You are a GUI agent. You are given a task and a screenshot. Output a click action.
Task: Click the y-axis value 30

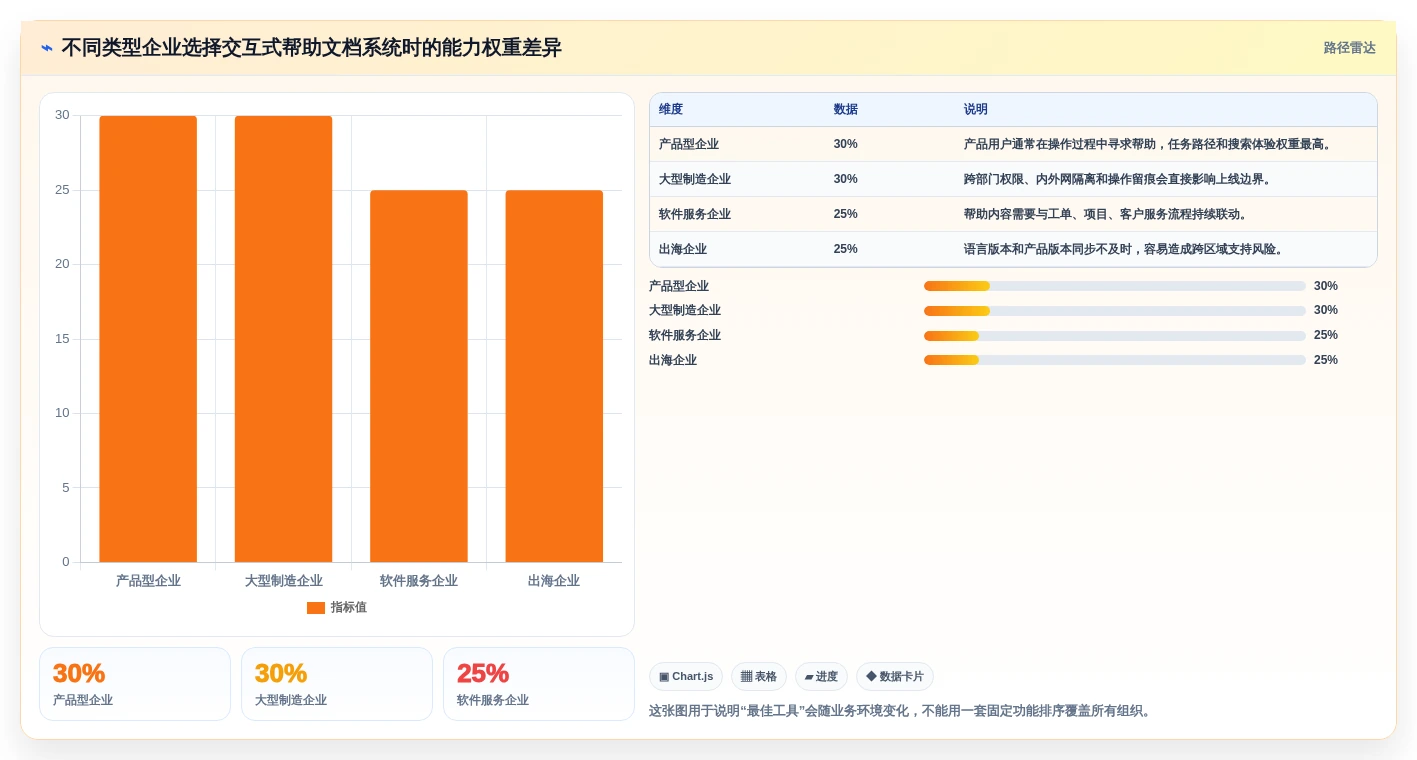coord(62,115)
